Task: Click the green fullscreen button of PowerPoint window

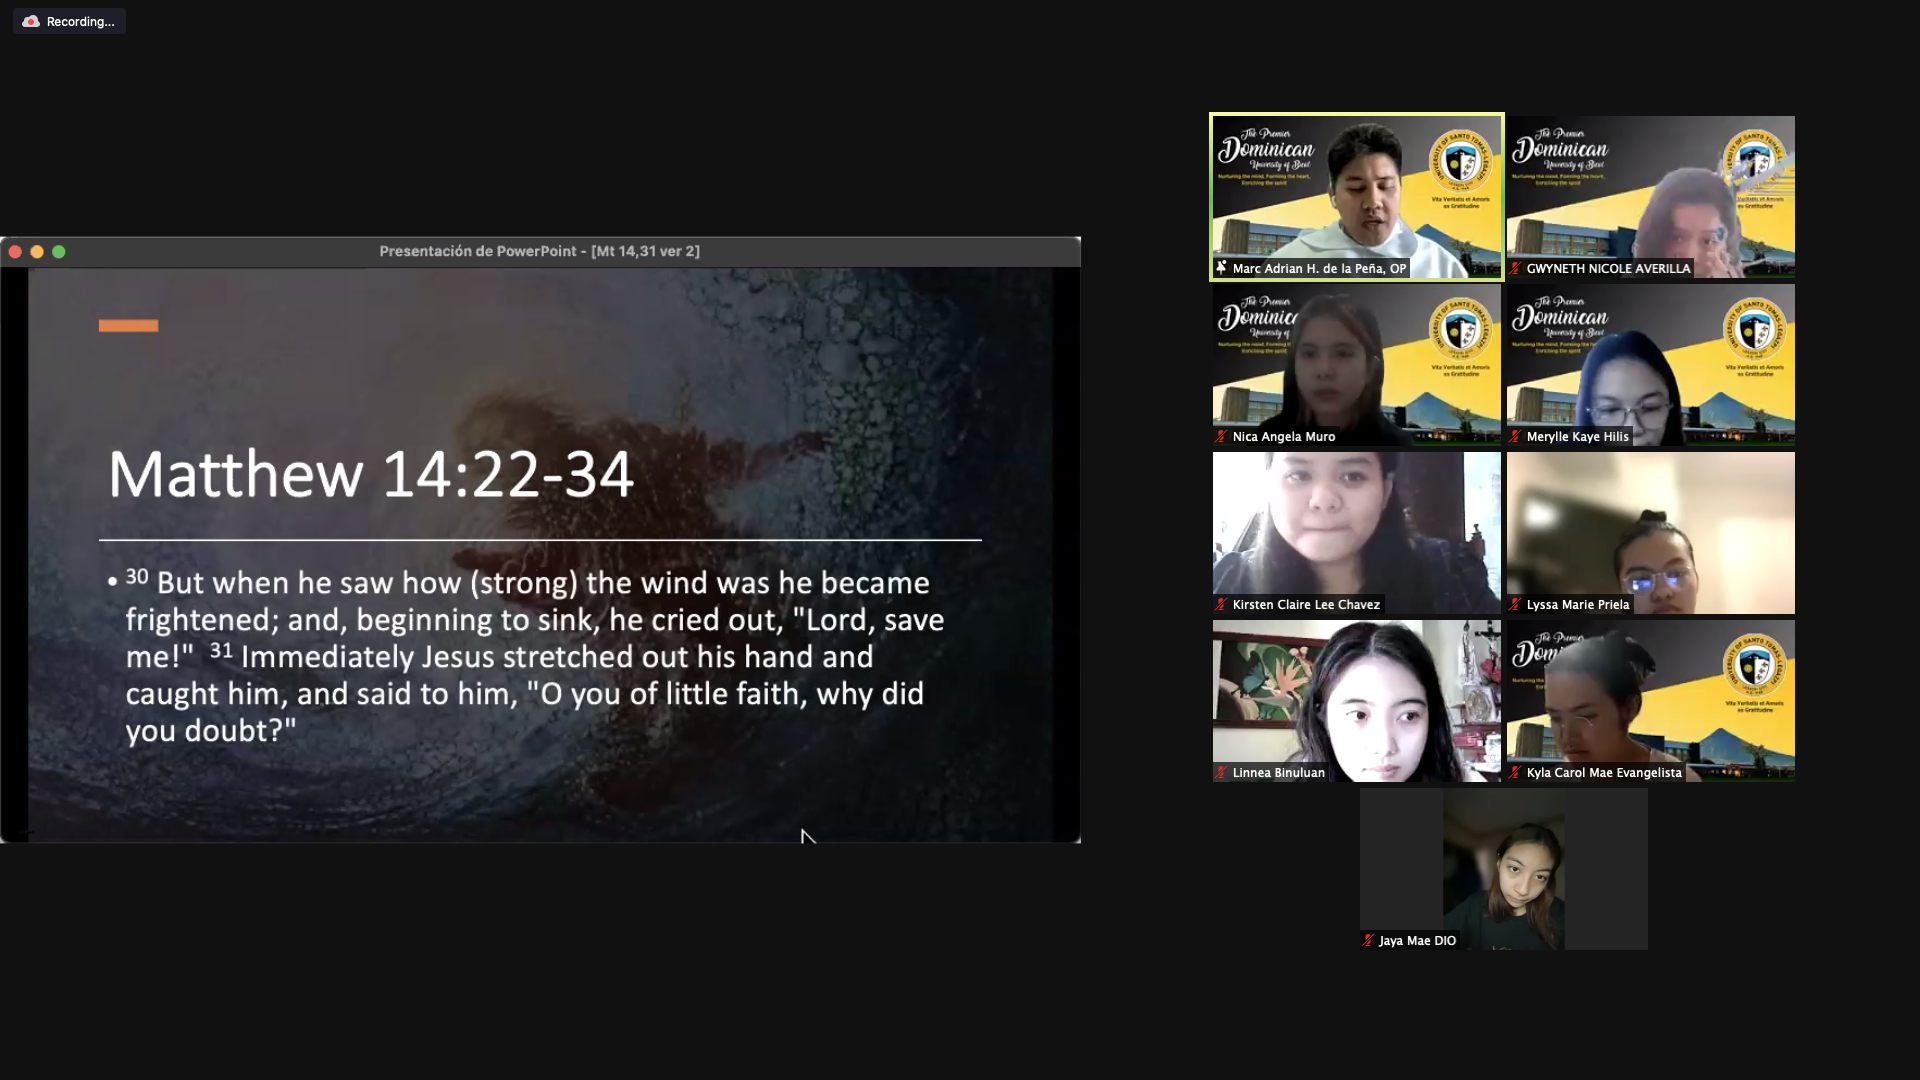Action: point(59,252)
